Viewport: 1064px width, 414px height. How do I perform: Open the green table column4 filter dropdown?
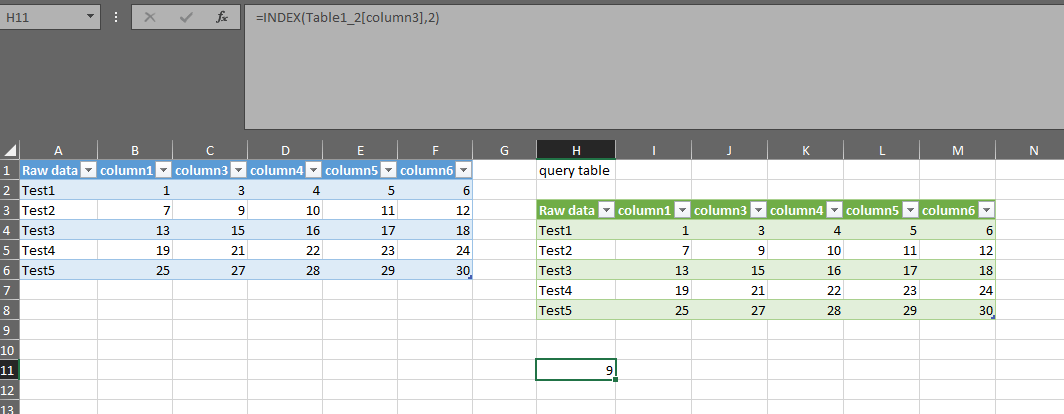834,210
